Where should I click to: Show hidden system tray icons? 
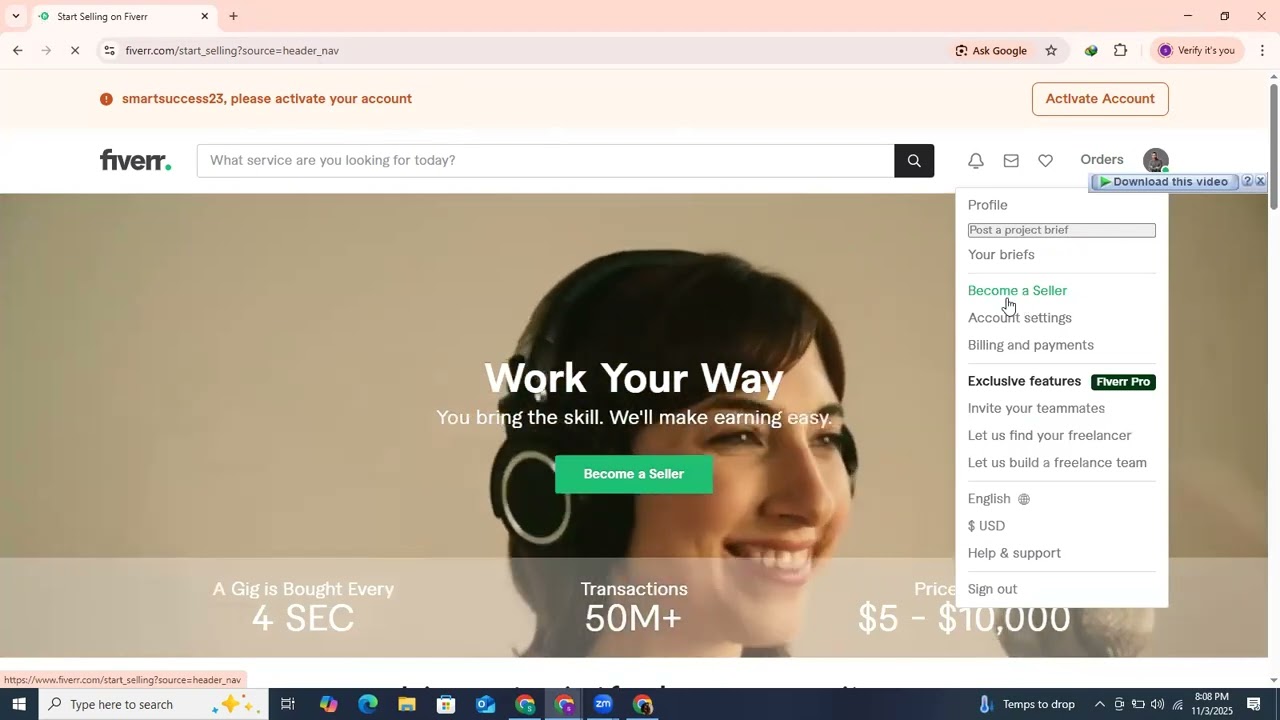point(1099,704)
